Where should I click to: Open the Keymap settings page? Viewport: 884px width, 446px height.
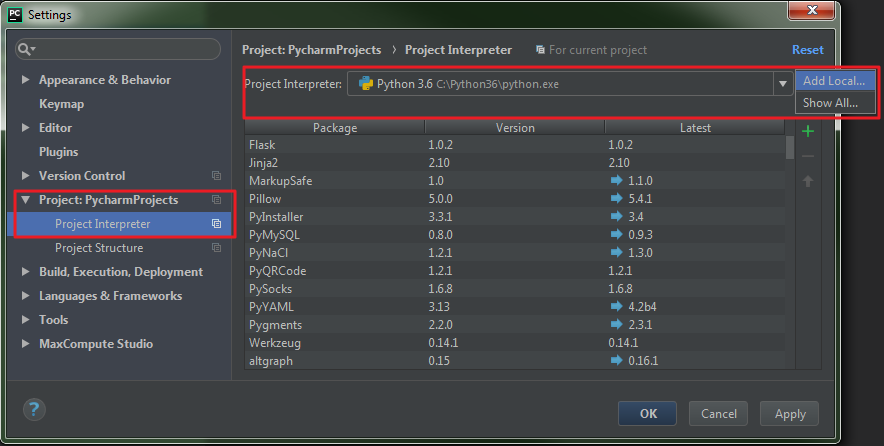tap(61, 104)
